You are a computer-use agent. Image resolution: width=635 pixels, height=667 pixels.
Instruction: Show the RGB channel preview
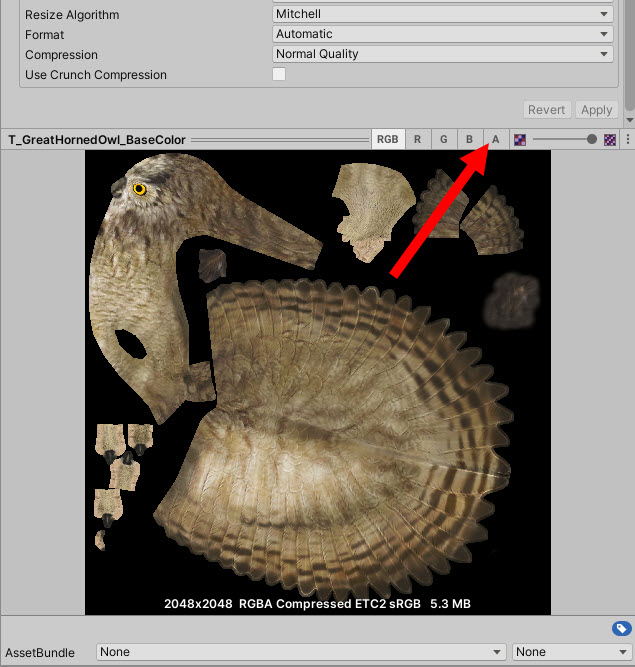coord(387,140)
